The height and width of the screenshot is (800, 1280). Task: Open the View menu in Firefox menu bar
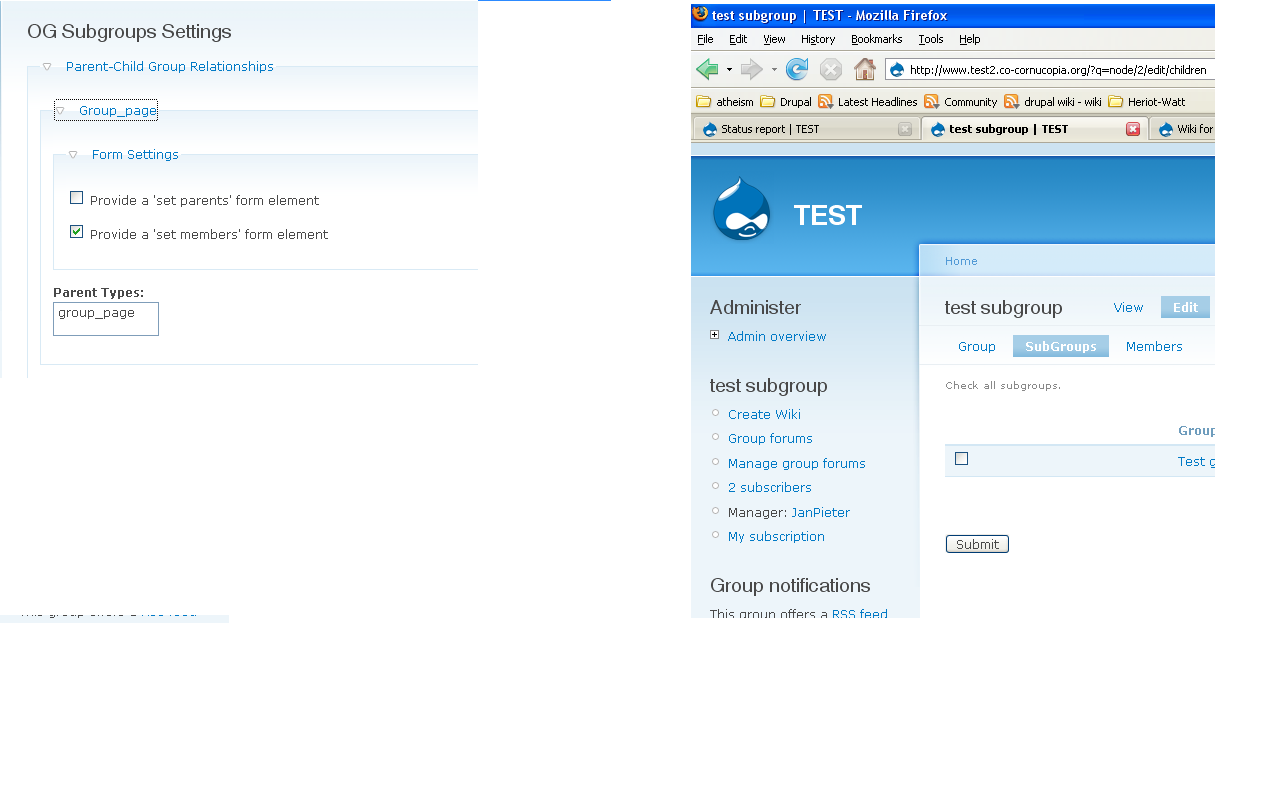click(774, 39)
